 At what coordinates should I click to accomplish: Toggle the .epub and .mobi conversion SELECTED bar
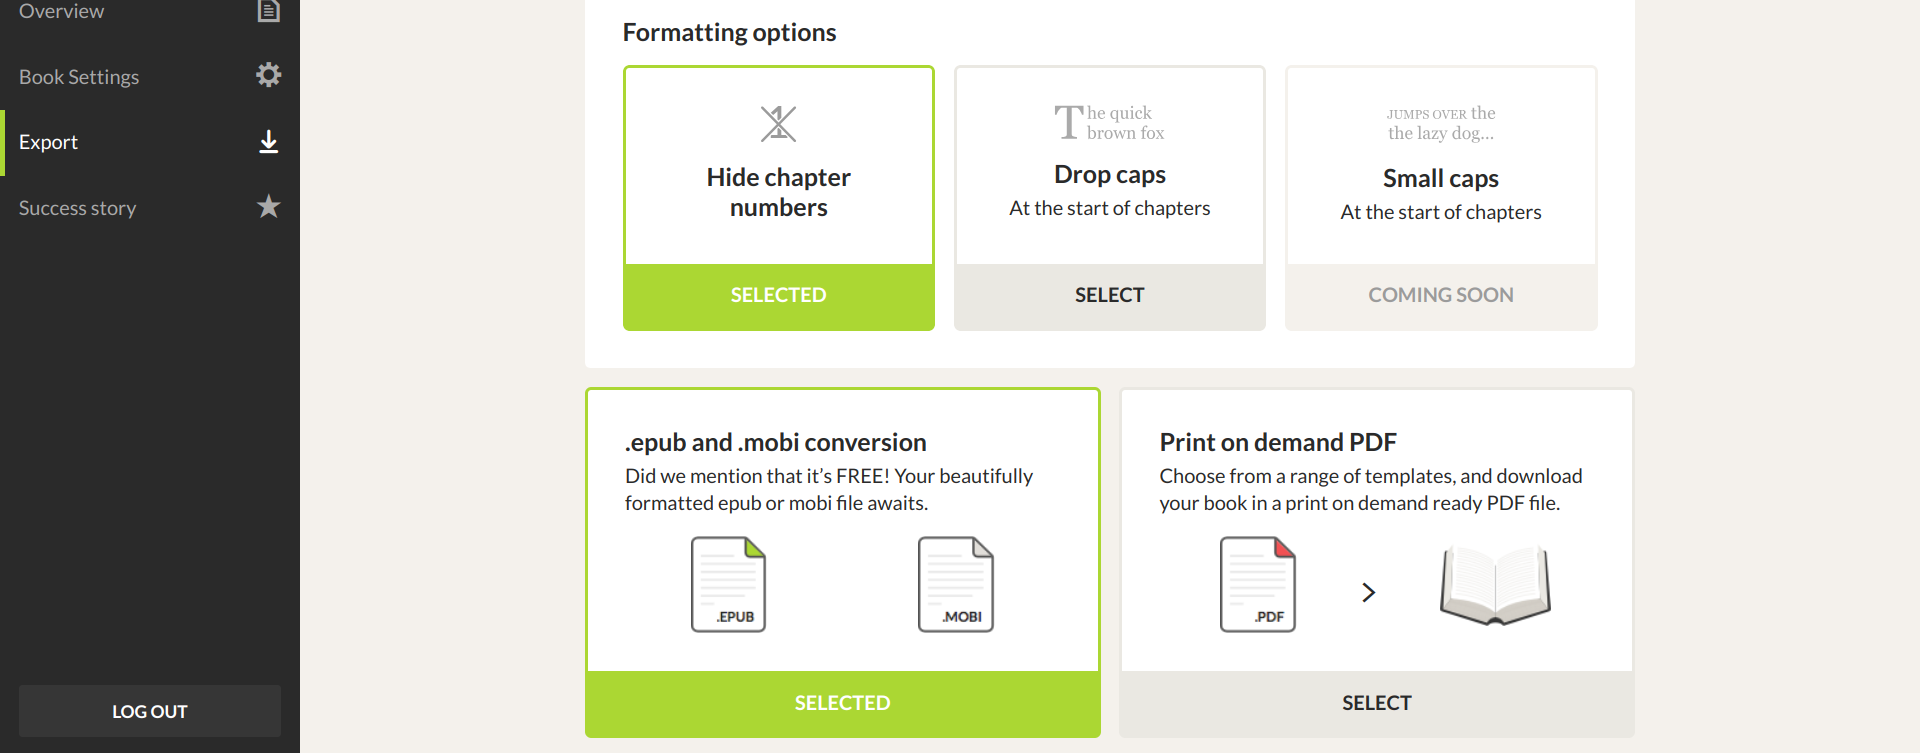coord(843,703)
